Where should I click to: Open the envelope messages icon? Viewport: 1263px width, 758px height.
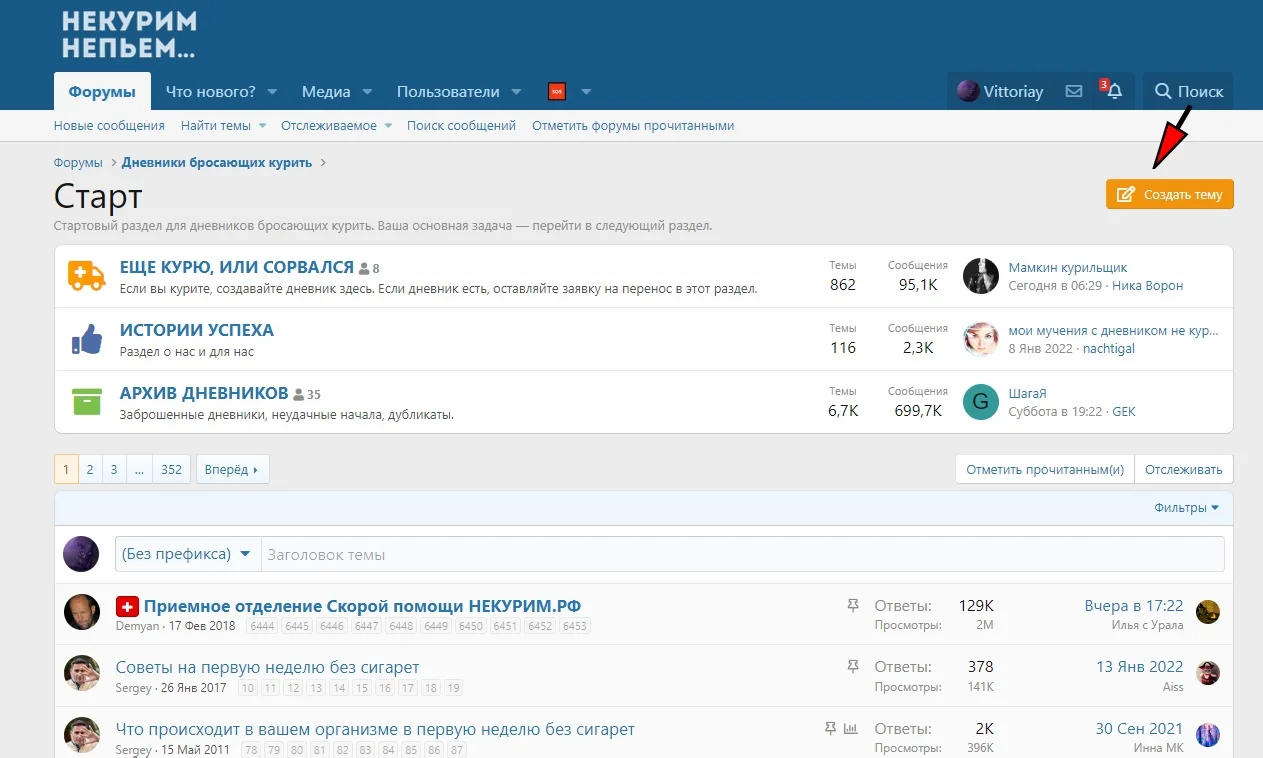[x=1073, y=91]
